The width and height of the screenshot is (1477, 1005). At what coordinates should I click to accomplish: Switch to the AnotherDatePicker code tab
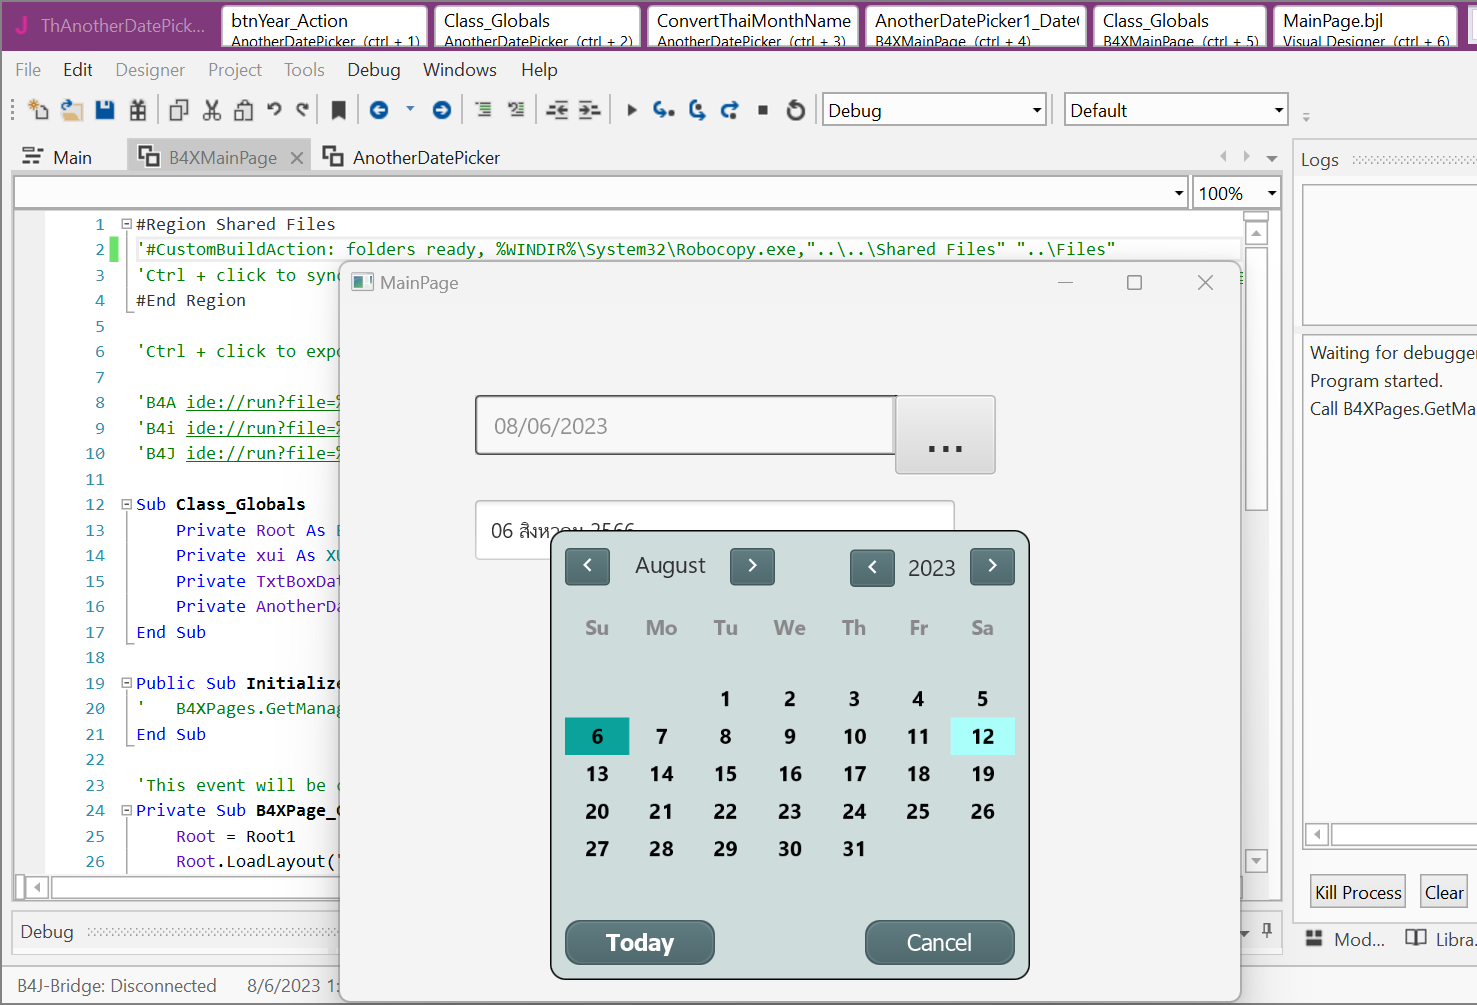click(x=411, y=157)
